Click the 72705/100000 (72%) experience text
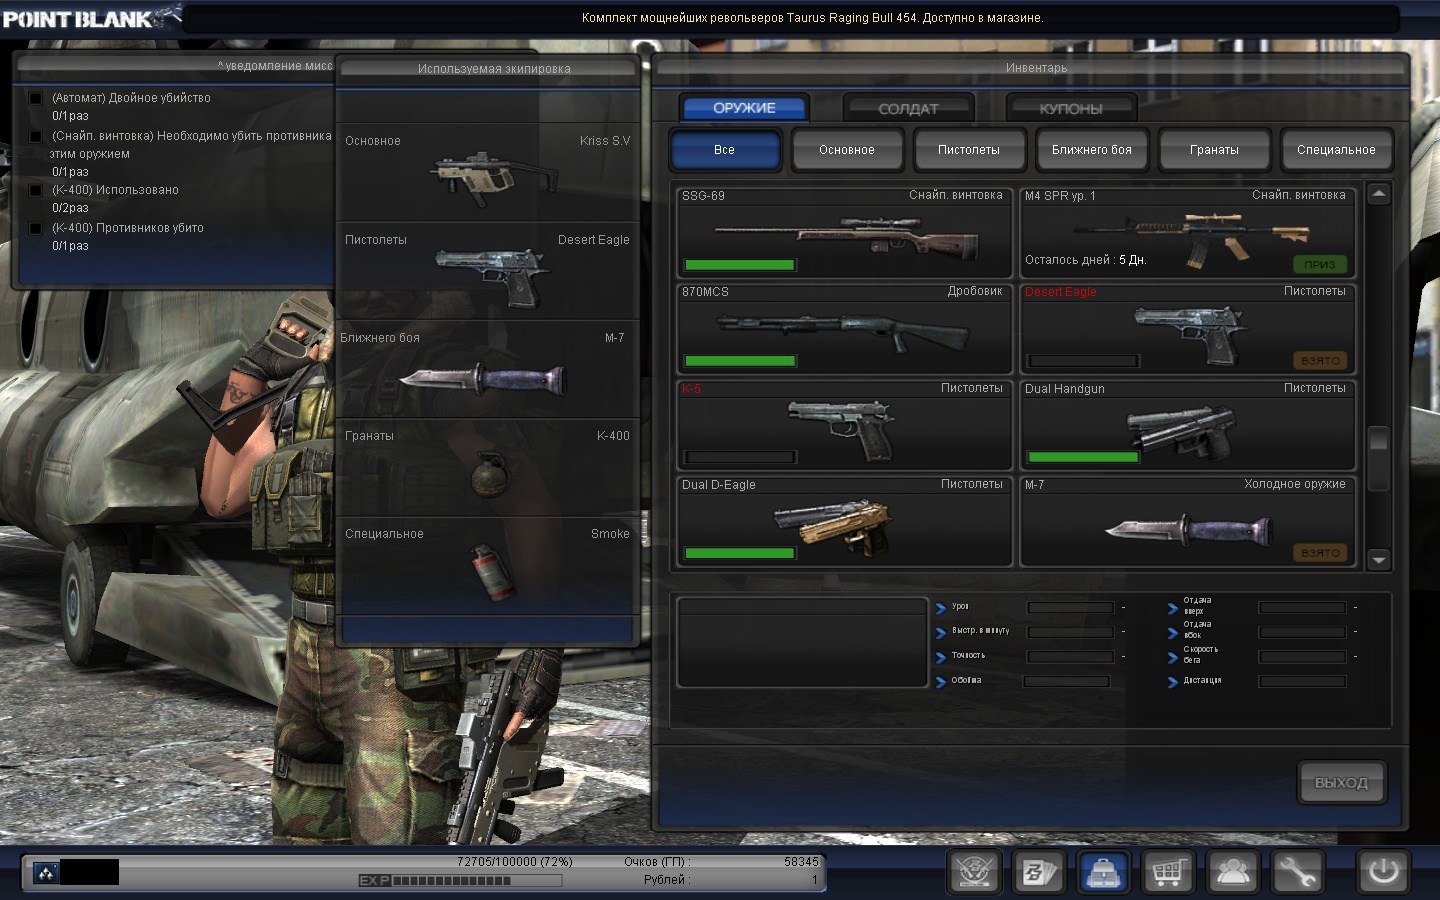1440x900 pixels. (515, 861)
